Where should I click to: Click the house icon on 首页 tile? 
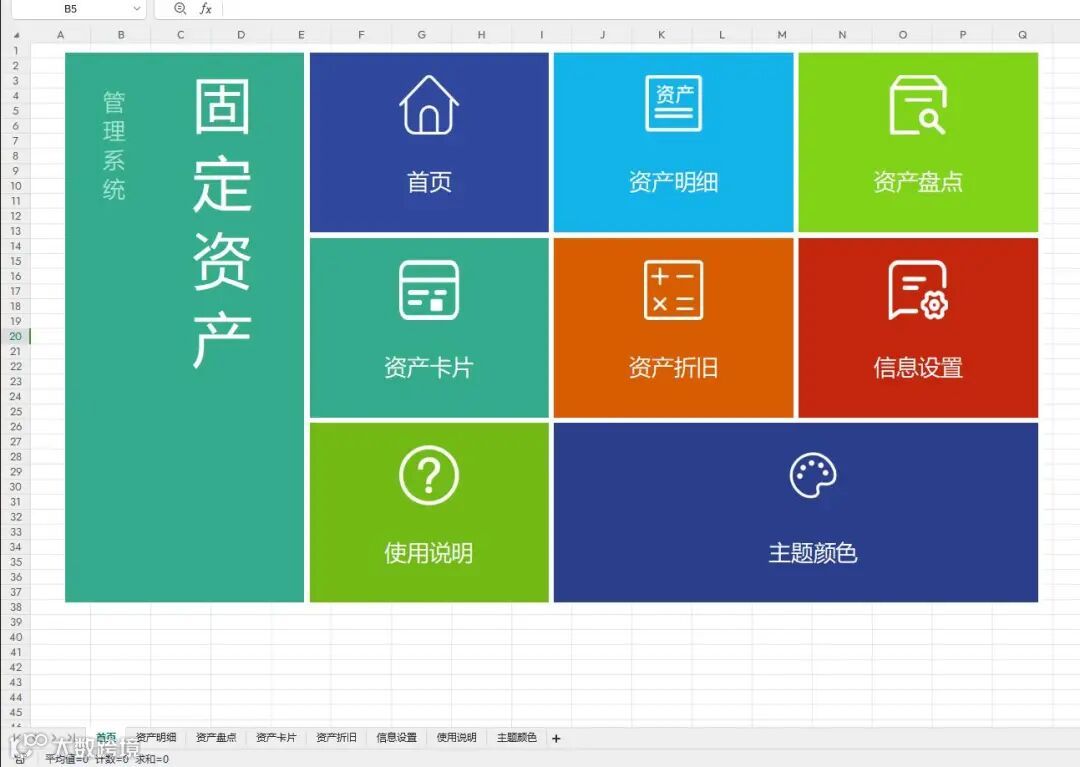tap(428, 104)
